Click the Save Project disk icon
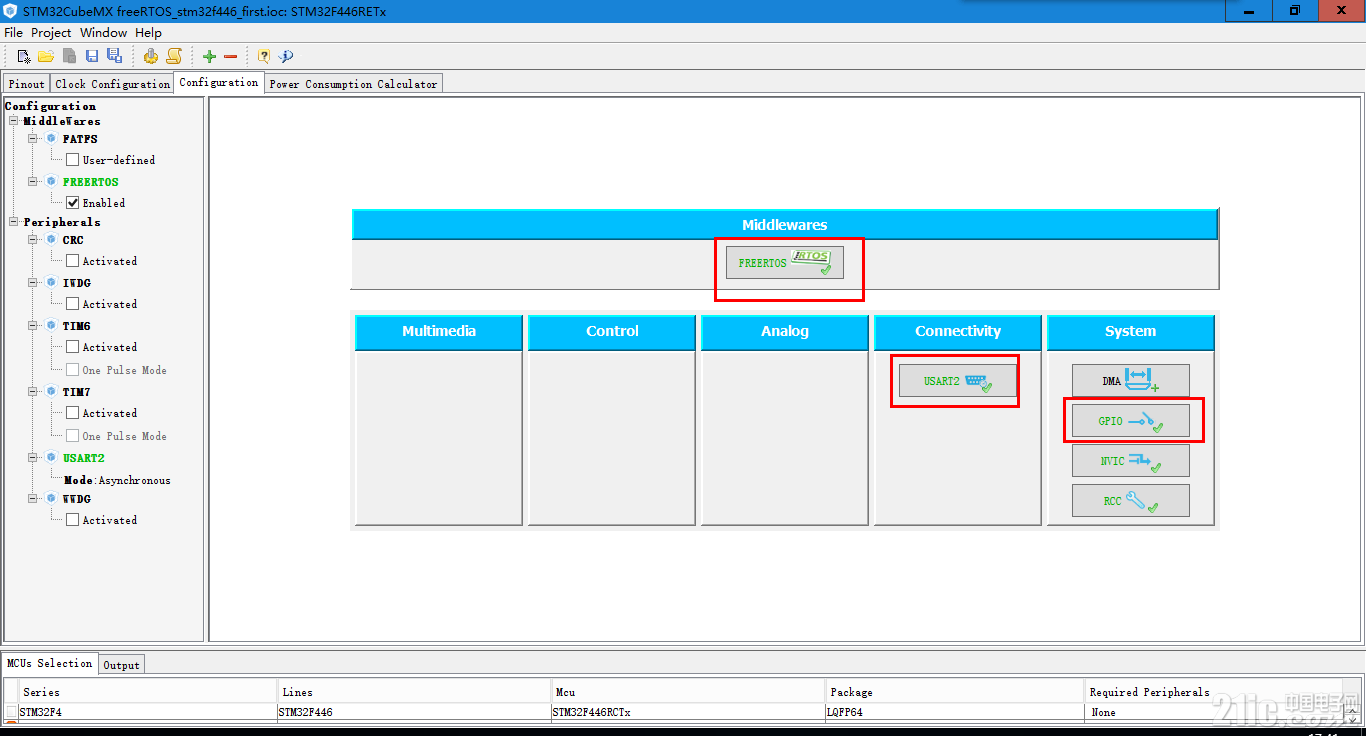 (92, 56)
